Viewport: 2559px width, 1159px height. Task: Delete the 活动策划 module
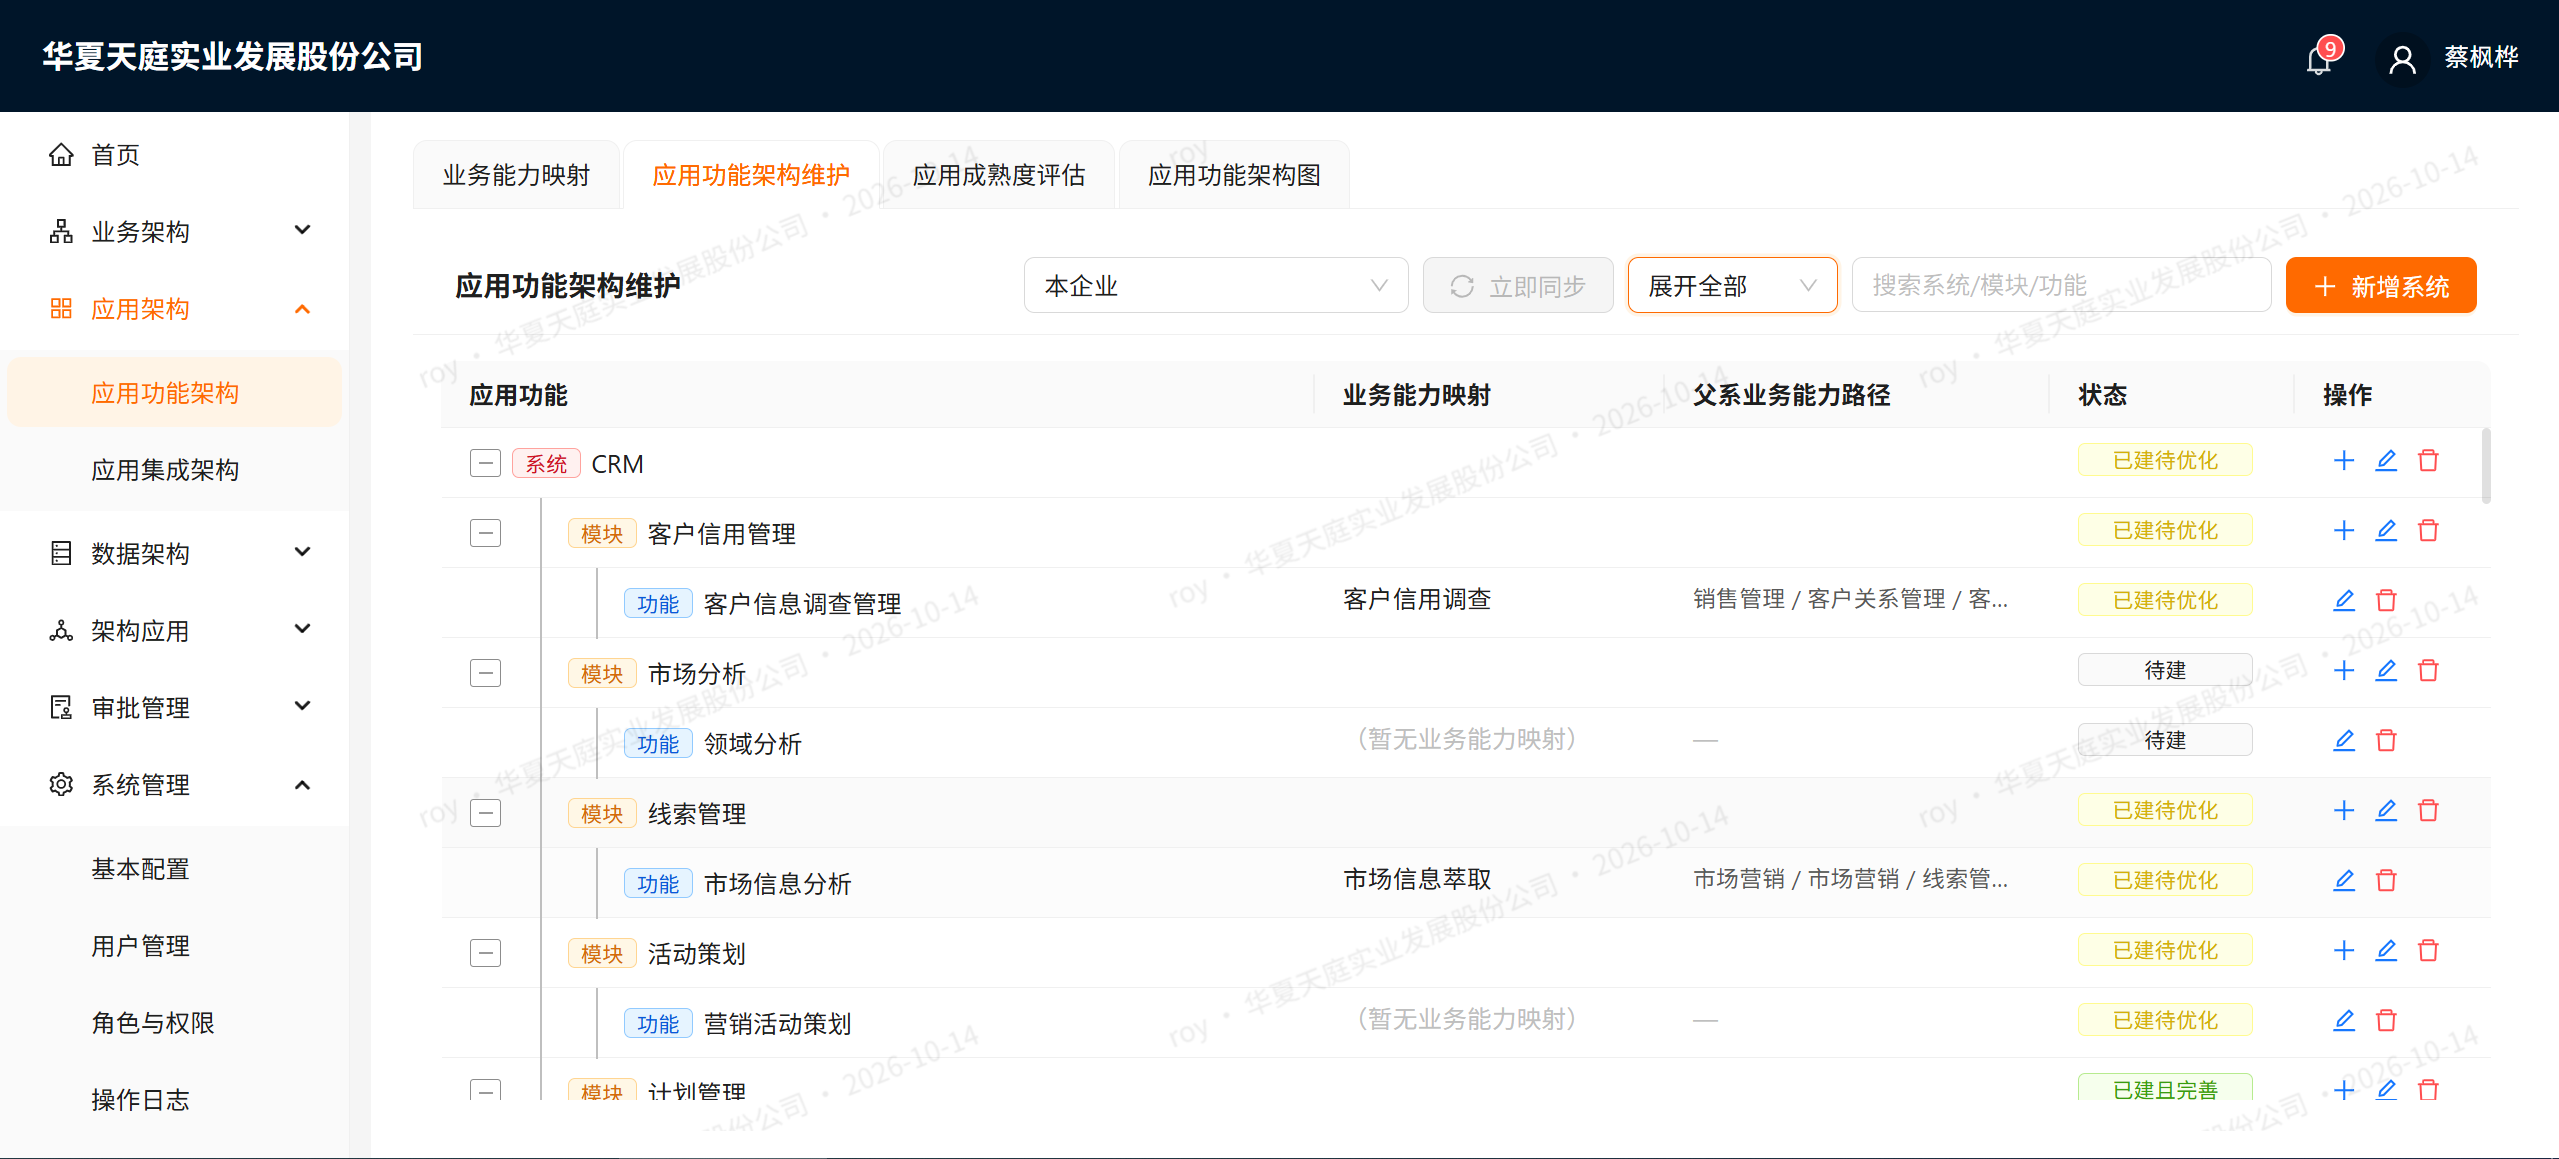pos(2428,951)
